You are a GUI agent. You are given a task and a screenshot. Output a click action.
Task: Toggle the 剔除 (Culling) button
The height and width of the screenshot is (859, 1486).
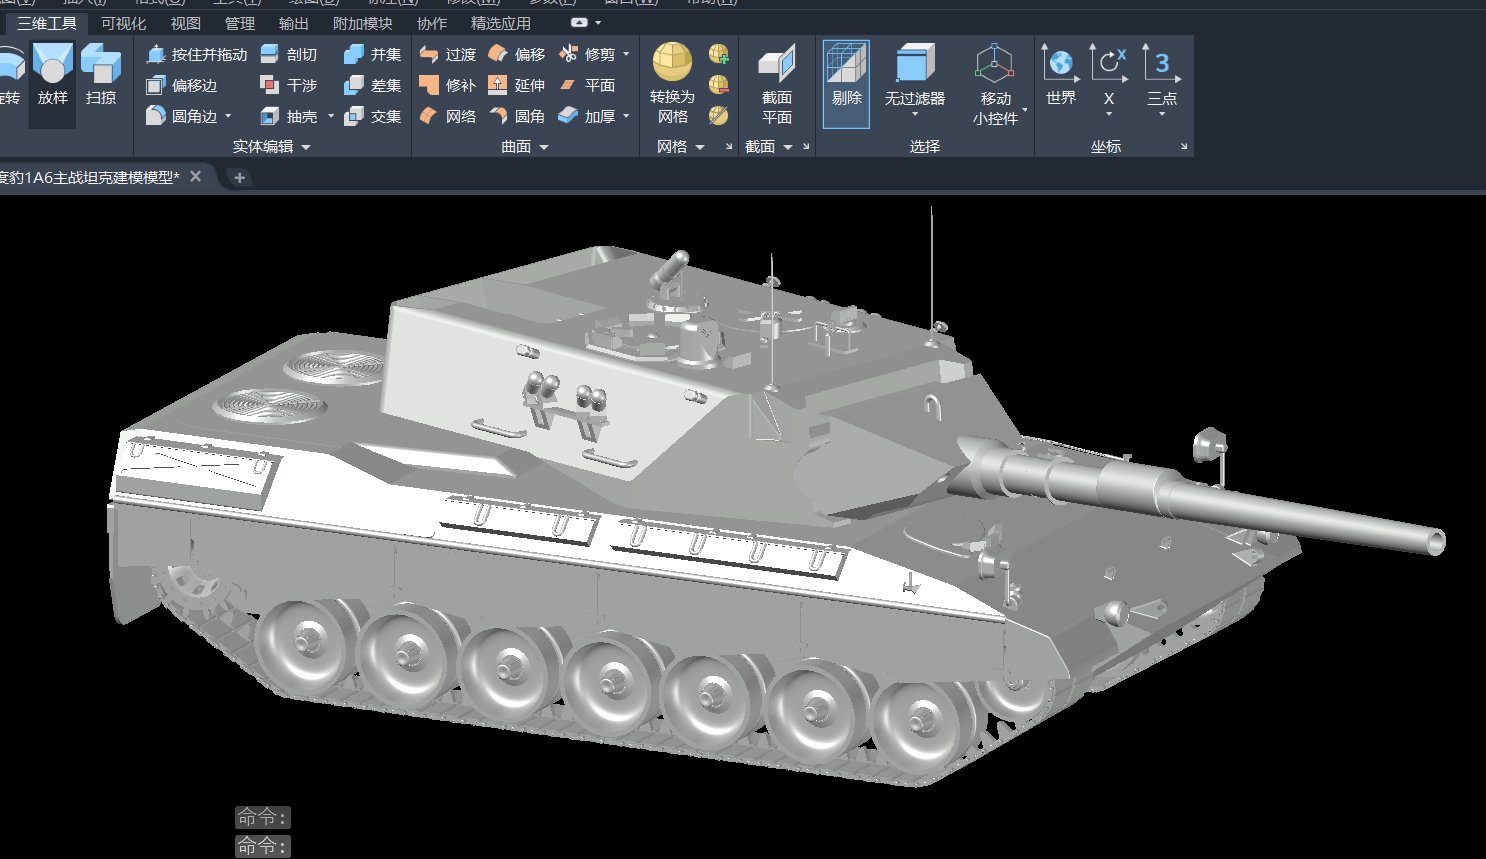tap(846, 84)
